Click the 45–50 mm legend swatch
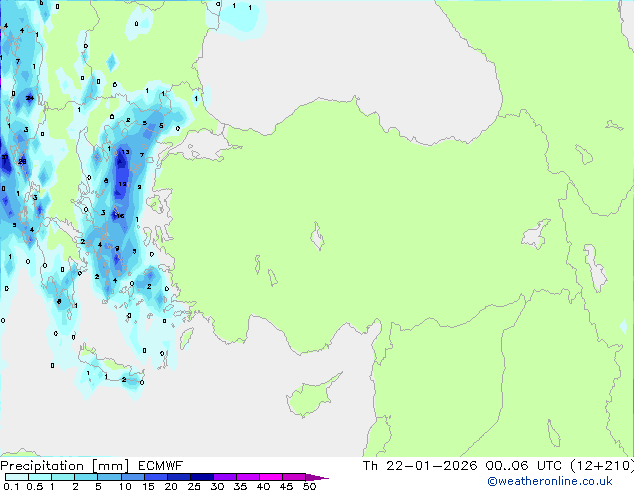This screenshot has width=634, height=490. click(294, 477)
